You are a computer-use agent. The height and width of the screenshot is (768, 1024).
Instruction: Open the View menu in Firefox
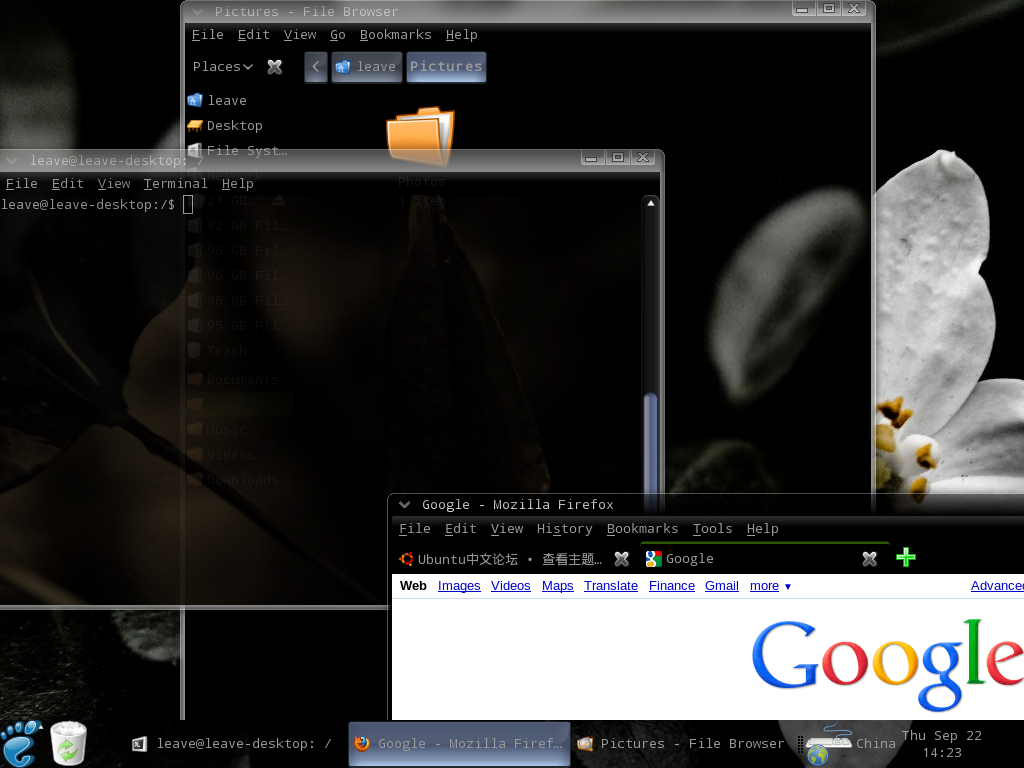(x=507, y=528)
